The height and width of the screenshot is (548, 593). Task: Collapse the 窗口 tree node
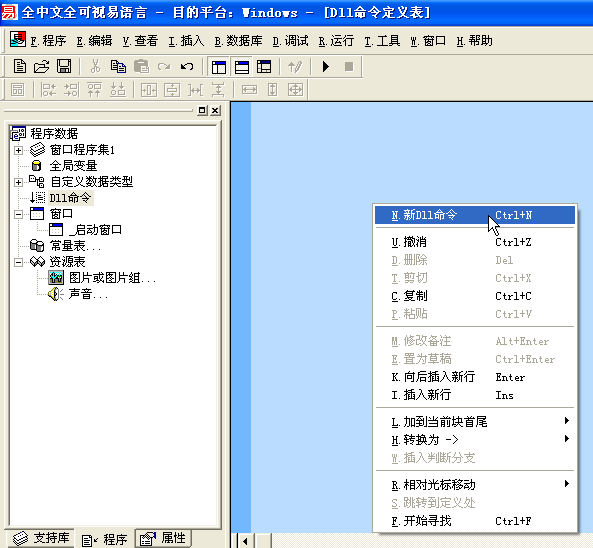(x=18, y=214)
